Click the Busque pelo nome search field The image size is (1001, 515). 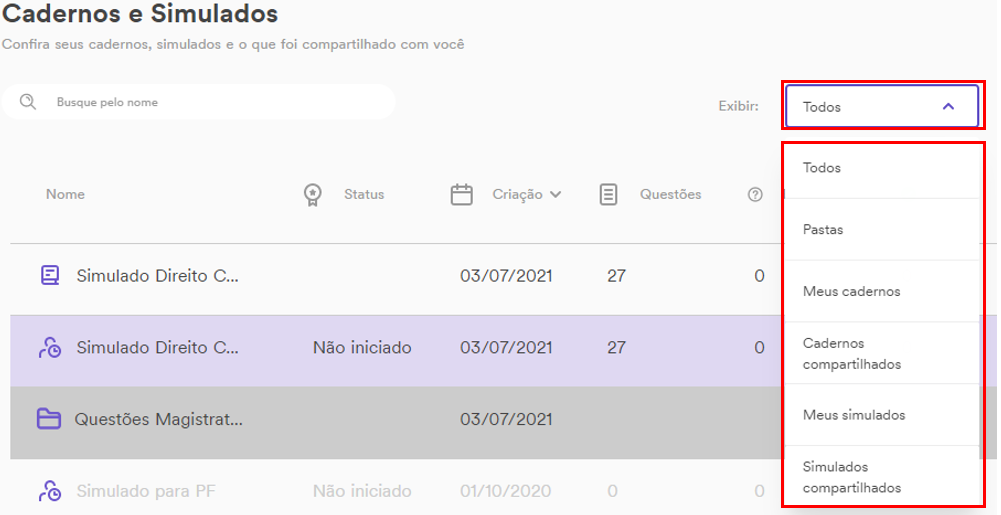click(x=199, y=102)
